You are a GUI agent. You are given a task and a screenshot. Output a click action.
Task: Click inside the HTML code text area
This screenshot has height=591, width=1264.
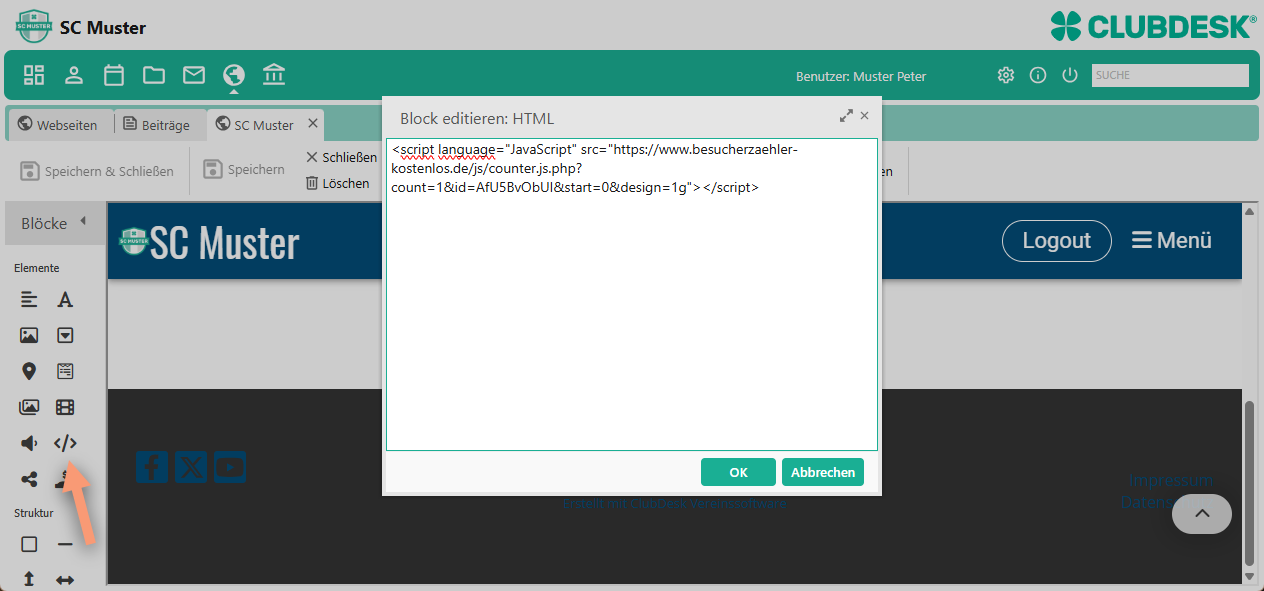tap(632, 295)
